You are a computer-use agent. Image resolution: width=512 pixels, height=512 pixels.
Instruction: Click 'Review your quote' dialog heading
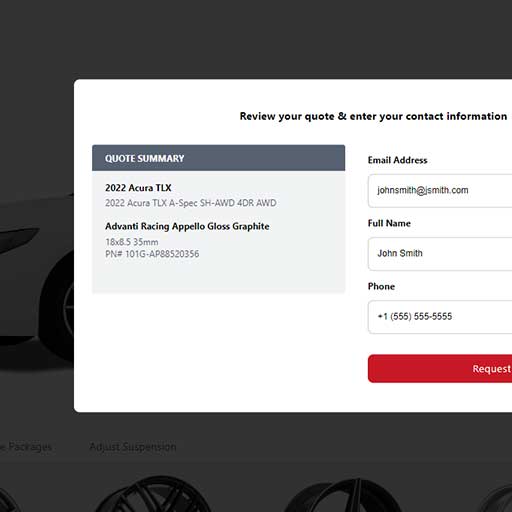click(x=373, y=116)
